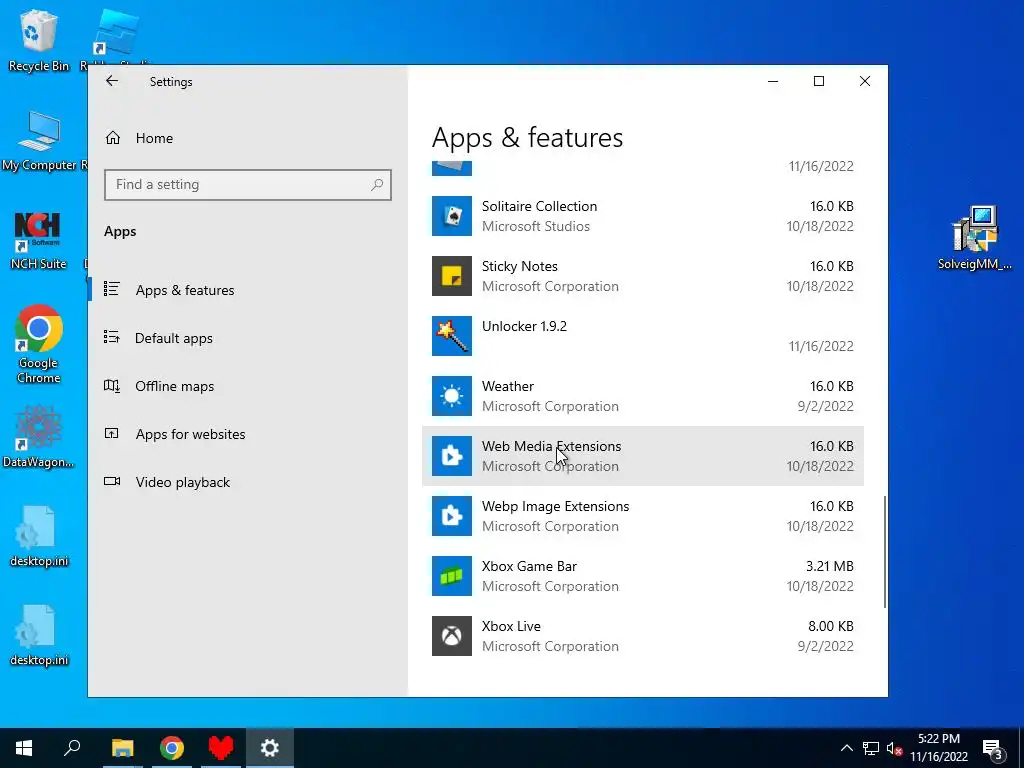Click the apps list vertical scrollbar
This screenshot has width=1024, height=768.
[x=885, y=552]
